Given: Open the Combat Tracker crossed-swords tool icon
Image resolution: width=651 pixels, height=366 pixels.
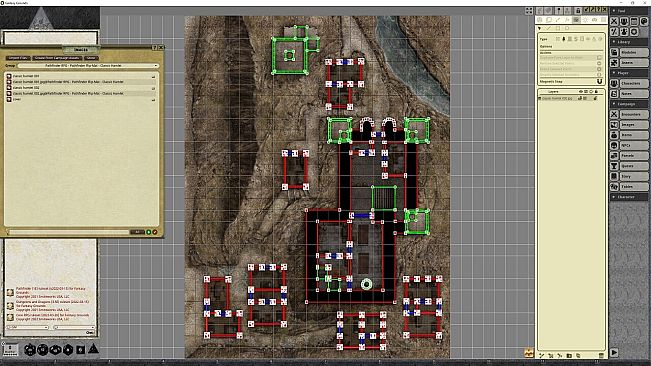Looking at the screenshot, I should [614, 22].
